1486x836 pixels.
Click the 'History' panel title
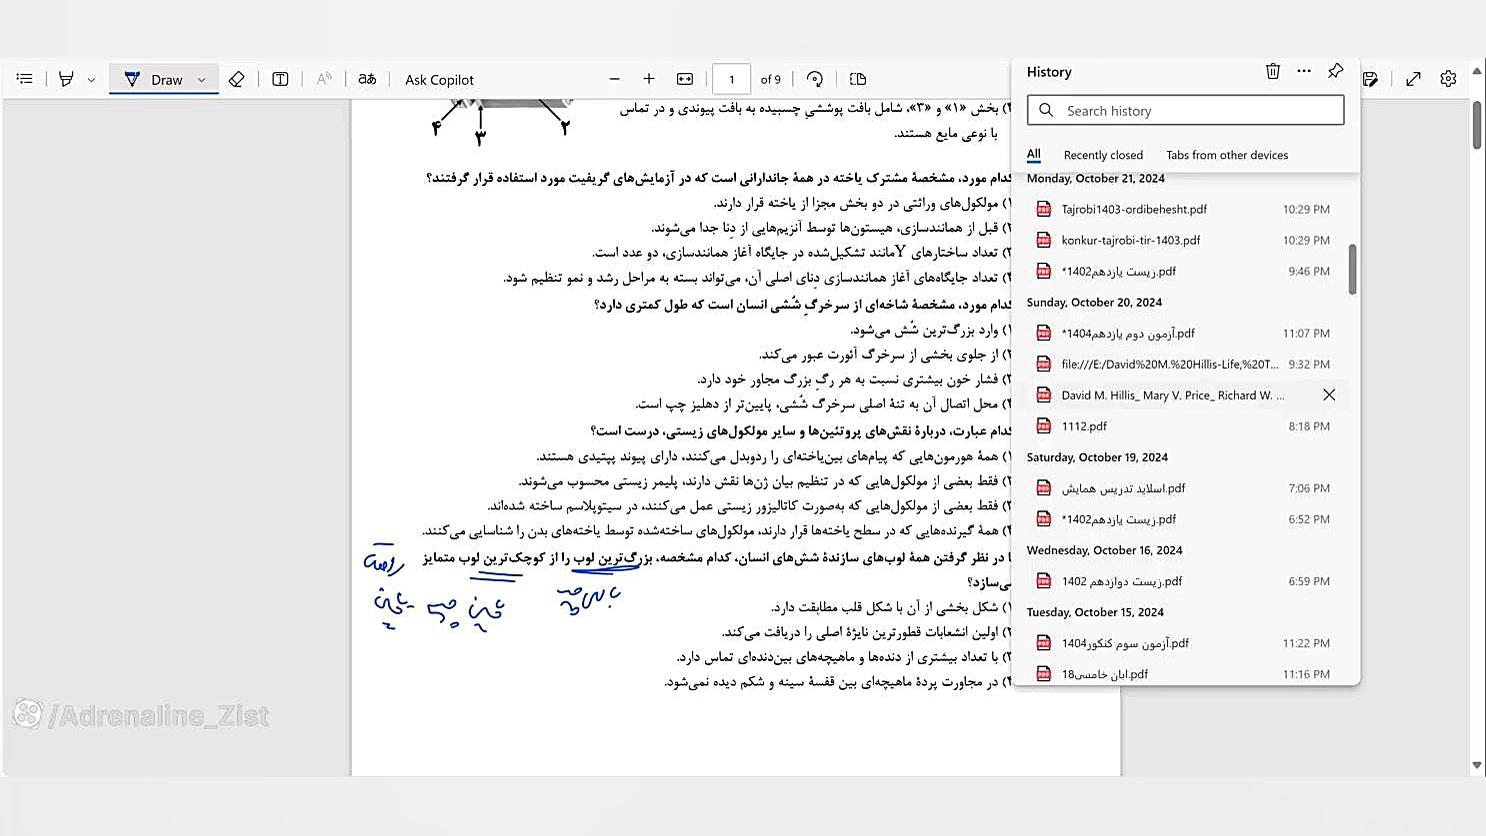click(x=1049, y=72)
